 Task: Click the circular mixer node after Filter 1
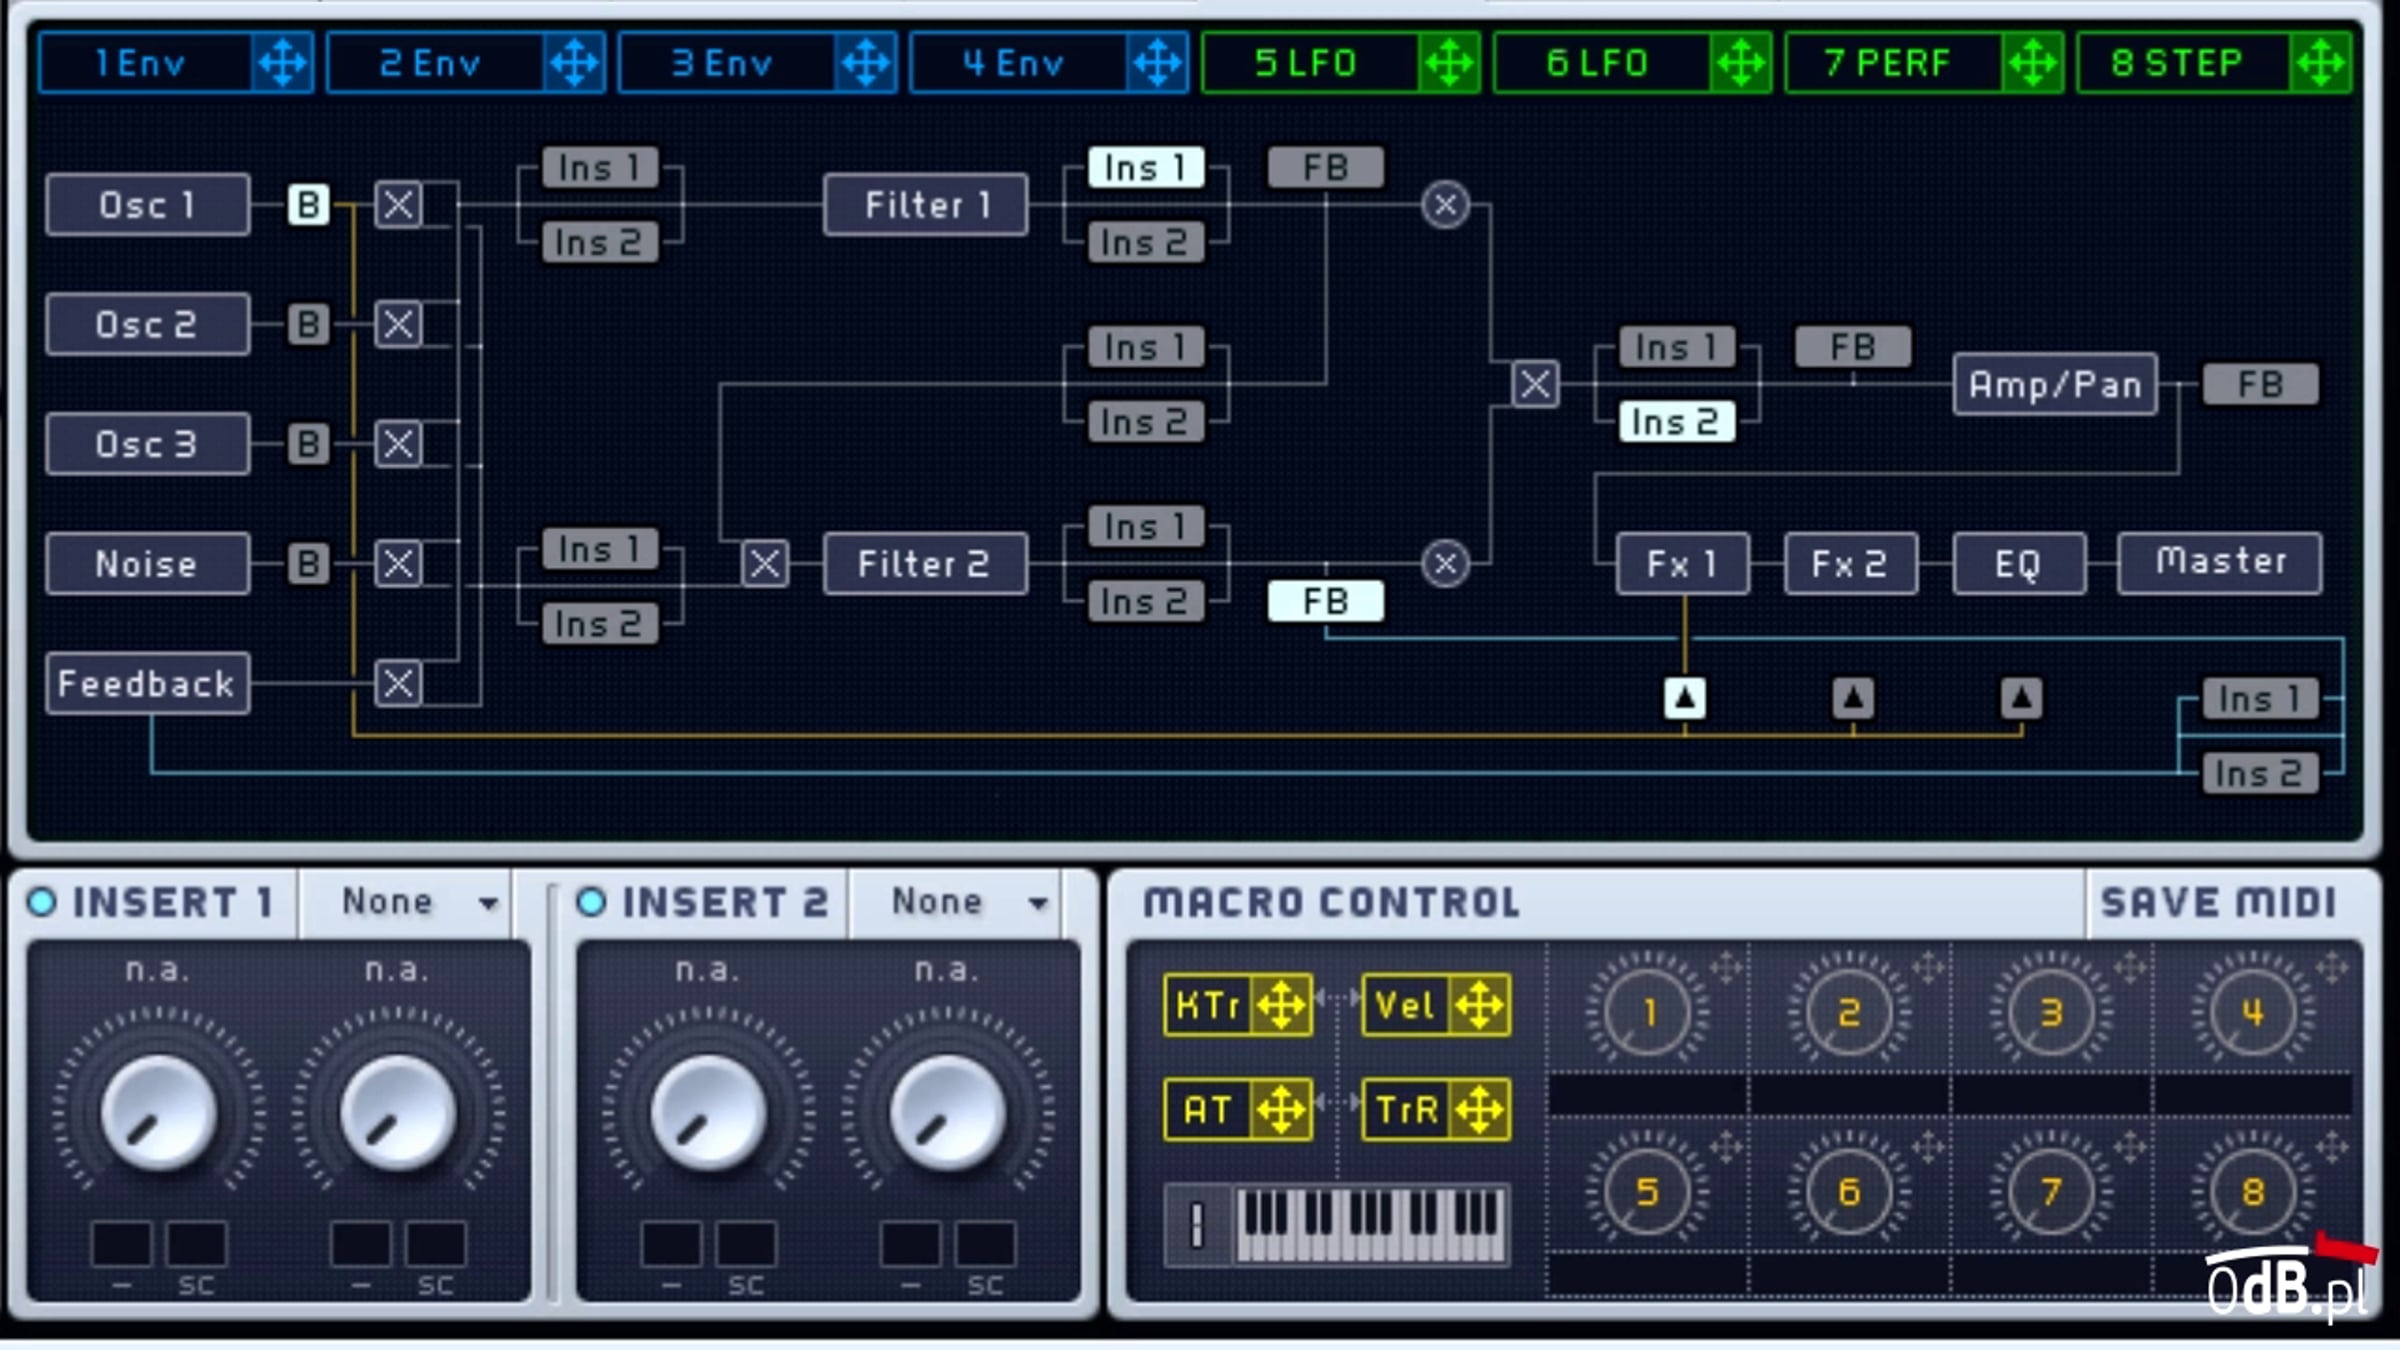(x=1445, y=205)
